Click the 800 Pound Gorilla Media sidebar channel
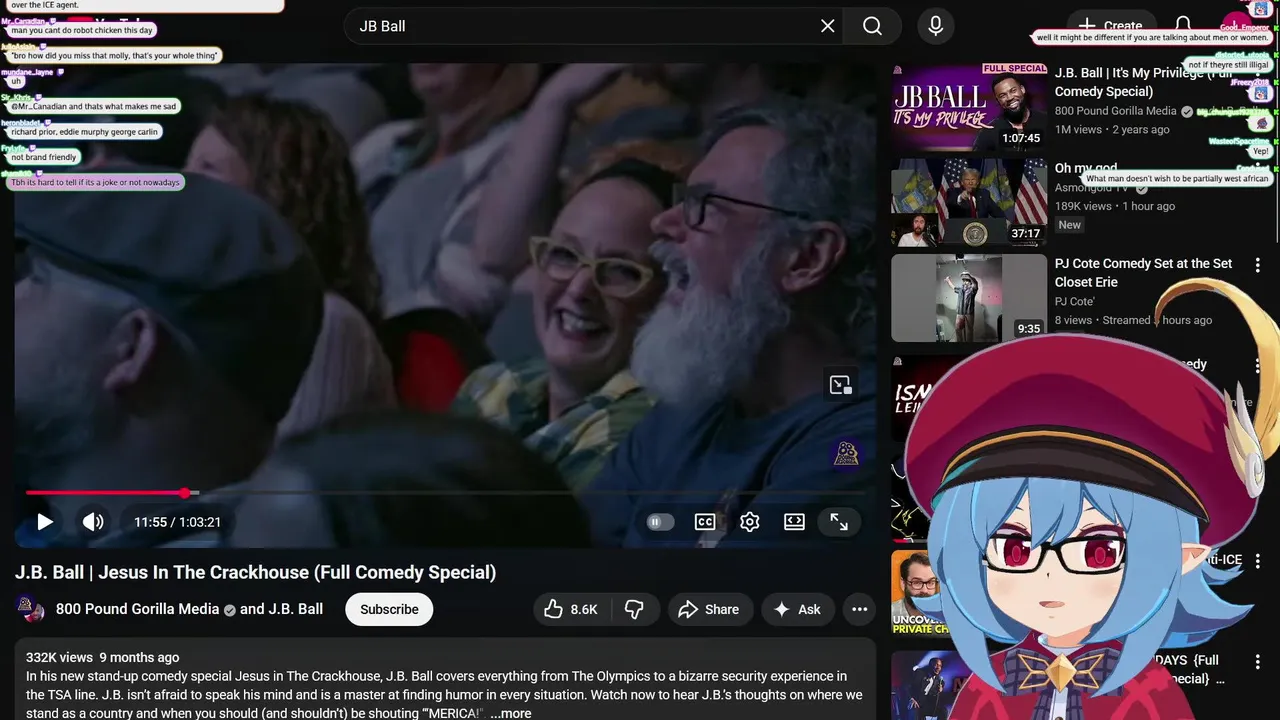The width and height of the screenshot is (1280, 720). coord(1115,111)
